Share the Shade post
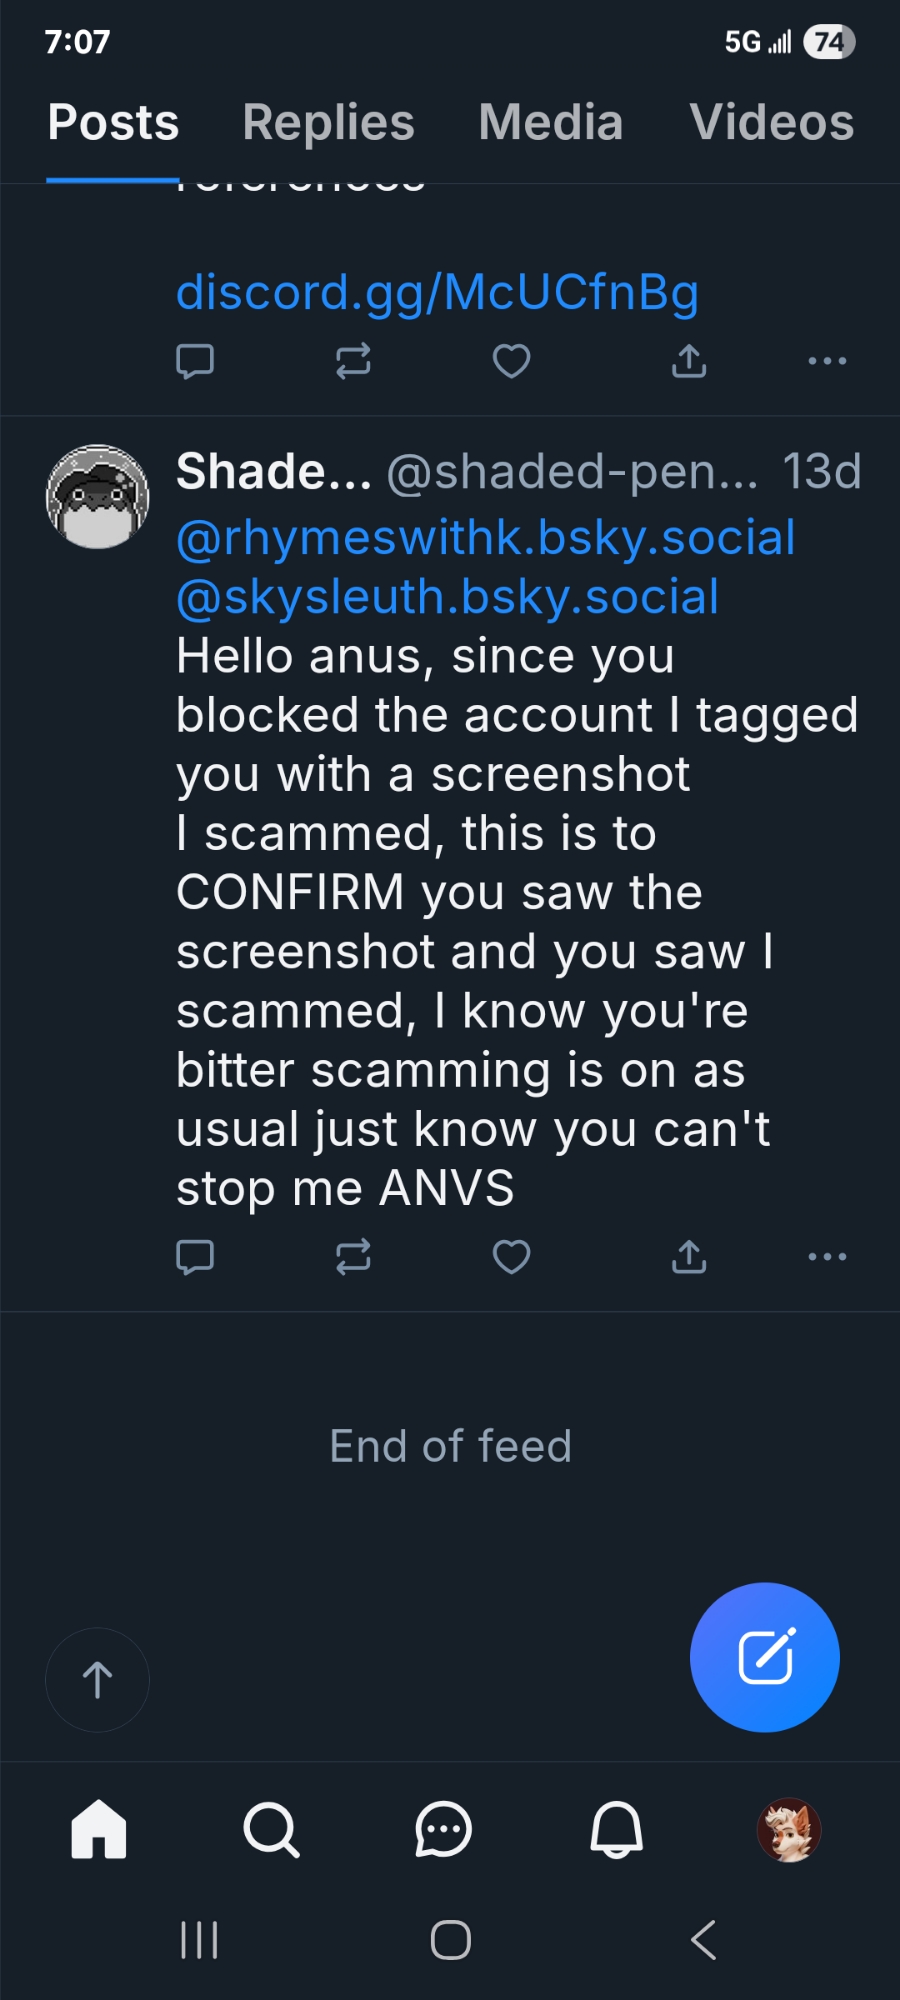Viewport: 900px width, 2000px height. 689,1257
